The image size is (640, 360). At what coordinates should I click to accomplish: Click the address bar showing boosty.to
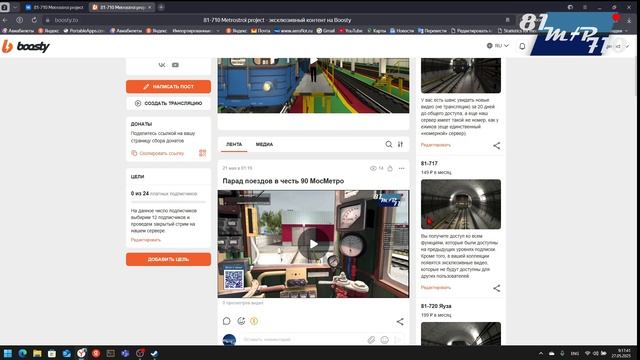point(277,20)
